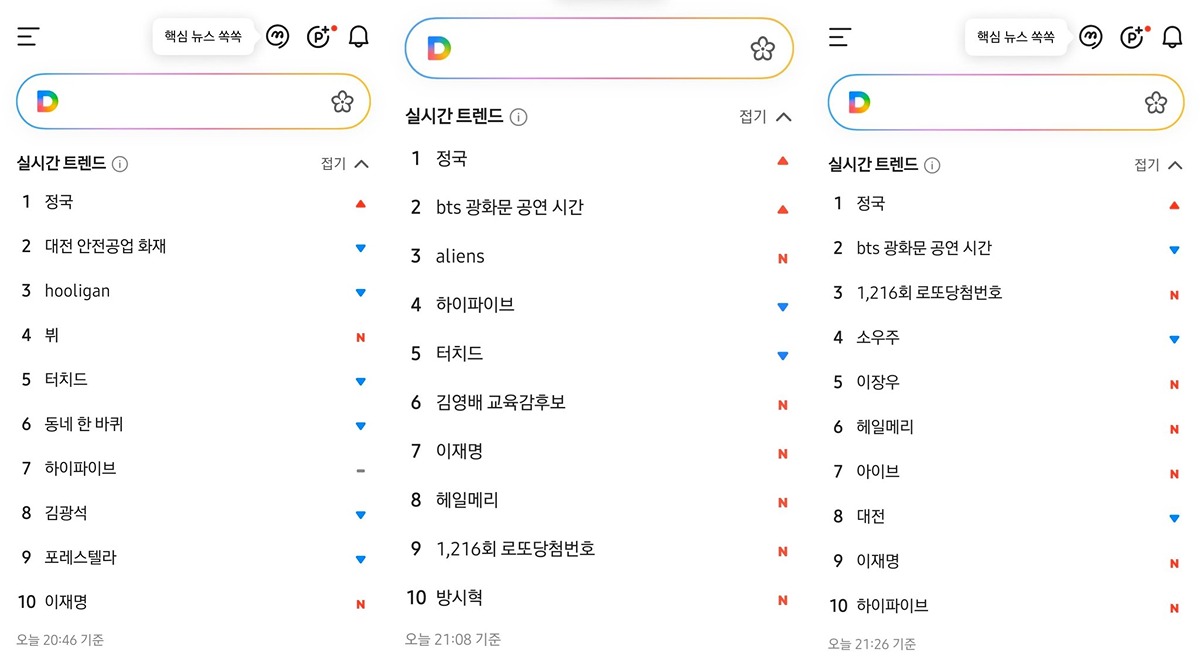Select the '소우주' trending keyword
Viewport: 1200px width, 666px height.
pyautogui.click(x=878, y=337)
